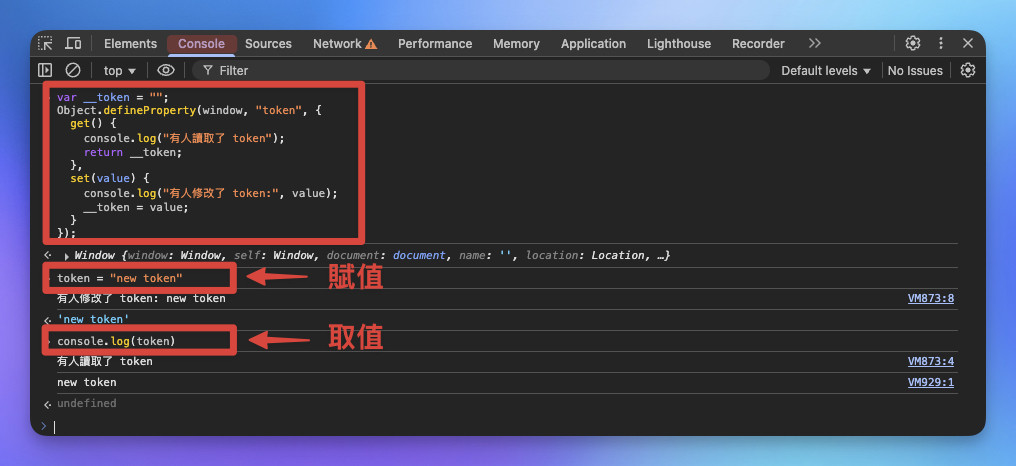The image size is (1016, 466).
Task: Click the entered command token = "new token"
Action: (x=120, y=278)
